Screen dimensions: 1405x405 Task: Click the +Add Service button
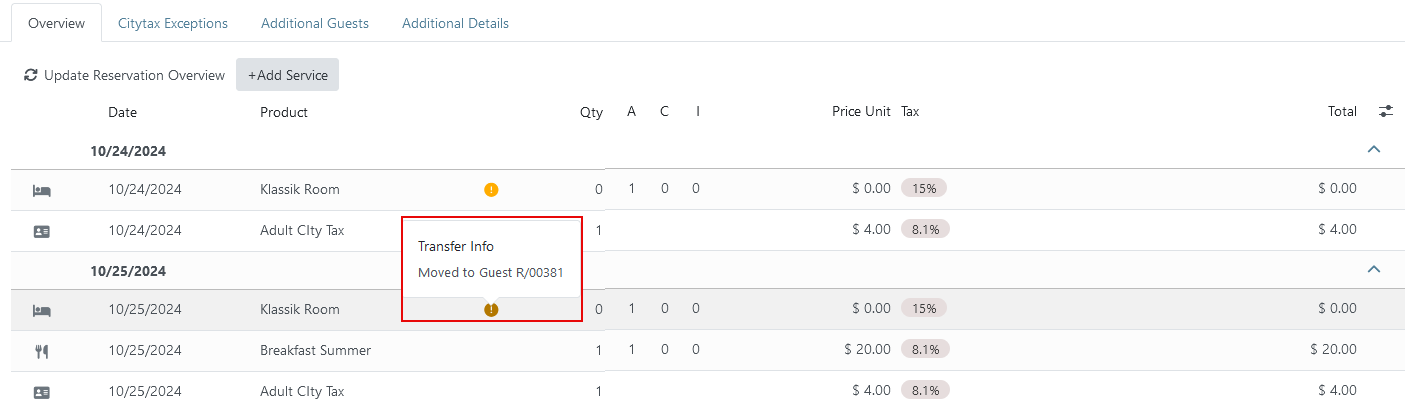tap(288, 75)
